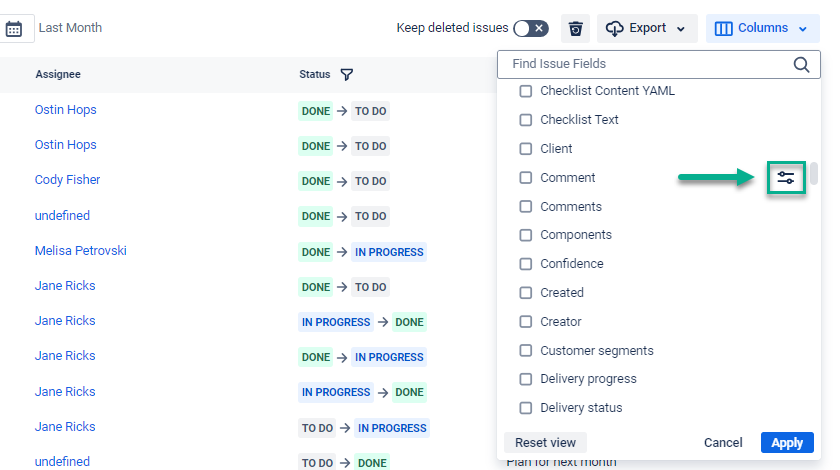Click the field list scrollbar thumb
The height and width of the screenshot is (470, 840).
coord(814,173)
